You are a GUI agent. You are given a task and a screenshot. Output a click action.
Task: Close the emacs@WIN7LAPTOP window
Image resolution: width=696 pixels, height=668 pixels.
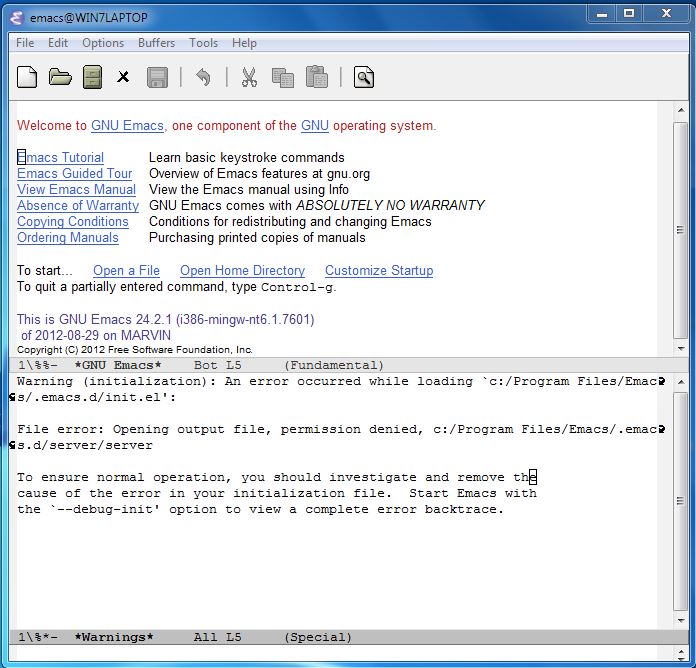pos(666,14)
